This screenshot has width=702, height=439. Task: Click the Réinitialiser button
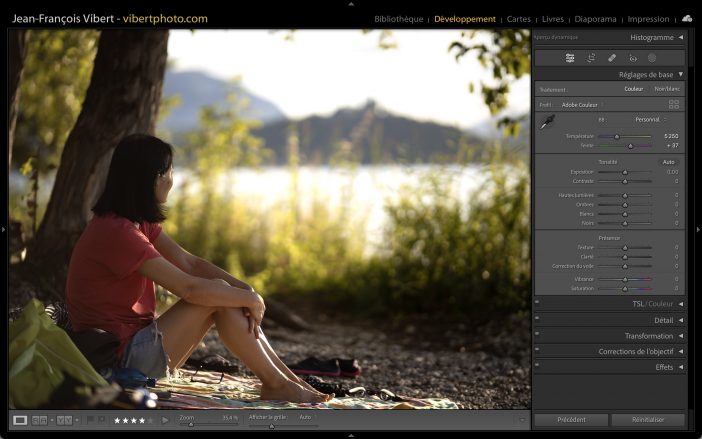[648, 420]
